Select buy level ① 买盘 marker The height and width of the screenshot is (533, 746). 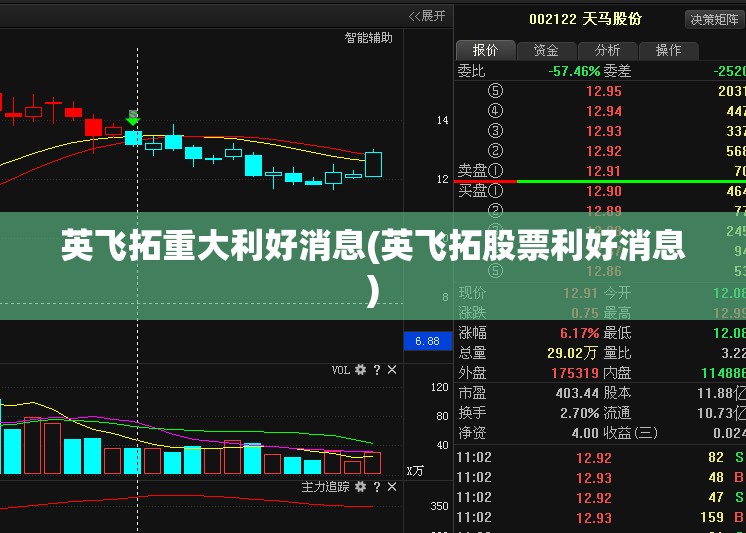481,191
